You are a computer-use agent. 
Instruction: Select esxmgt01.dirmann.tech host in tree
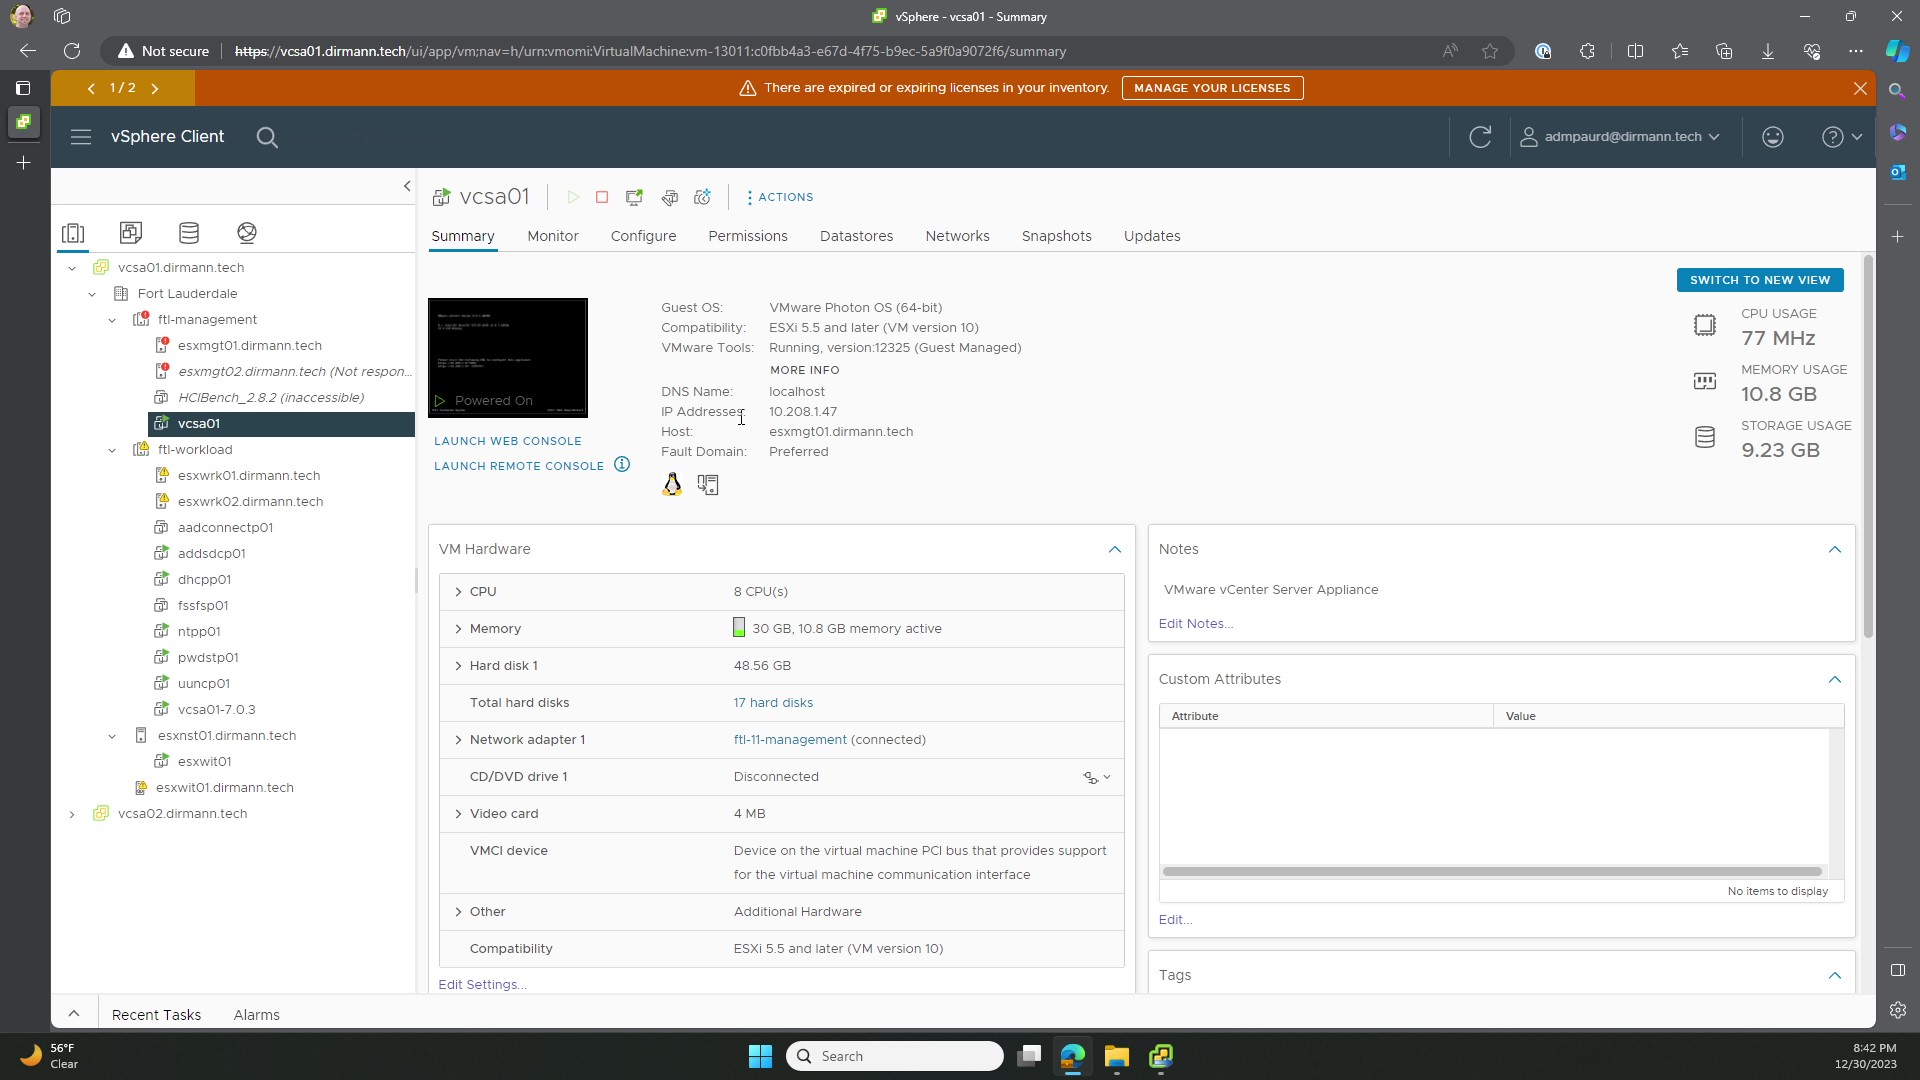click(x=250, y=346)
